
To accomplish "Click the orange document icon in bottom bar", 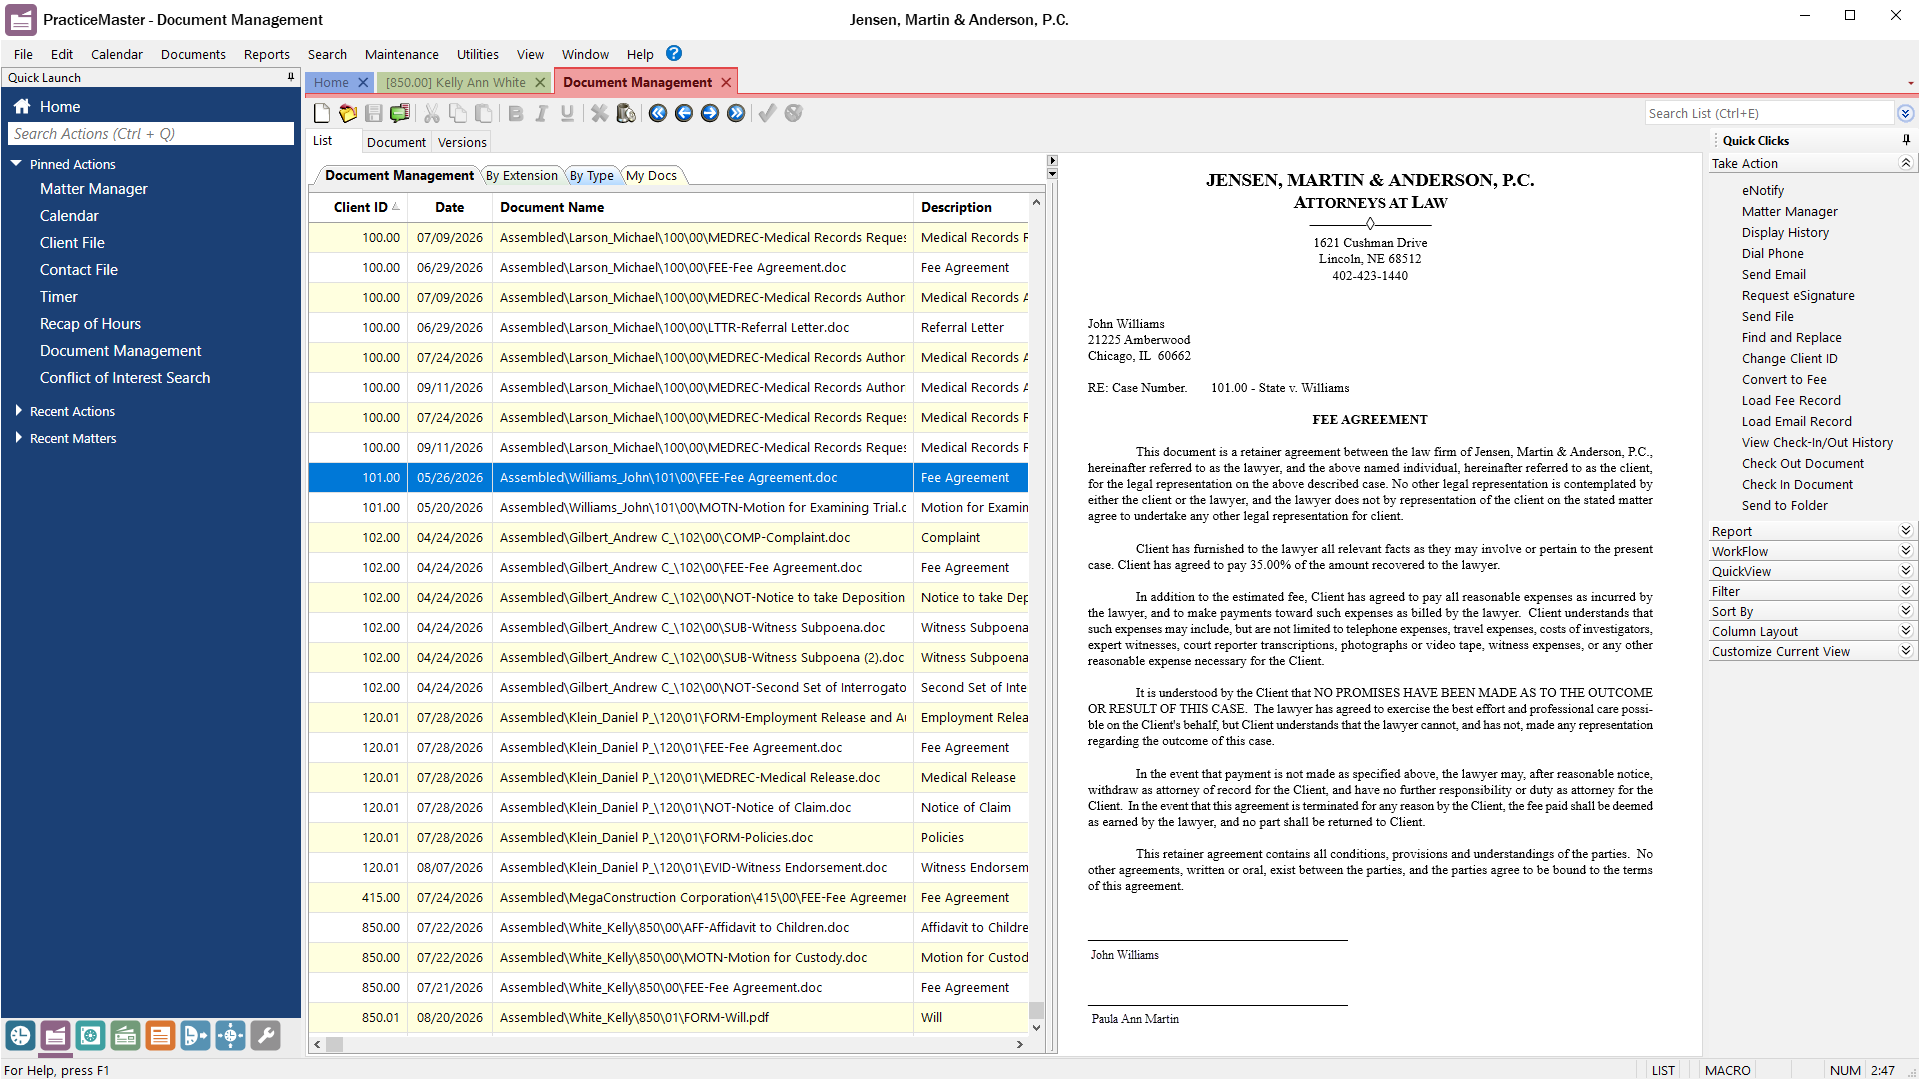I will point(160,1036).
